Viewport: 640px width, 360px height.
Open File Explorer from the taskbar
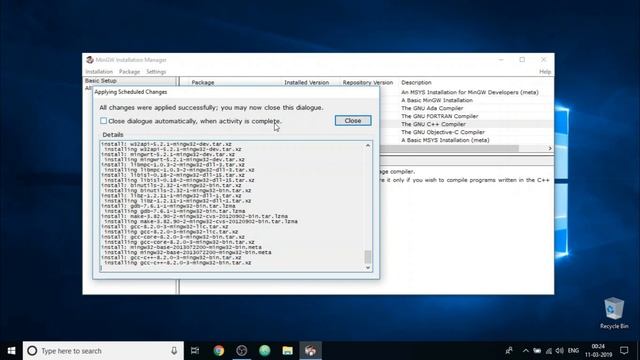pyautogui.click(x=288, y=351)
